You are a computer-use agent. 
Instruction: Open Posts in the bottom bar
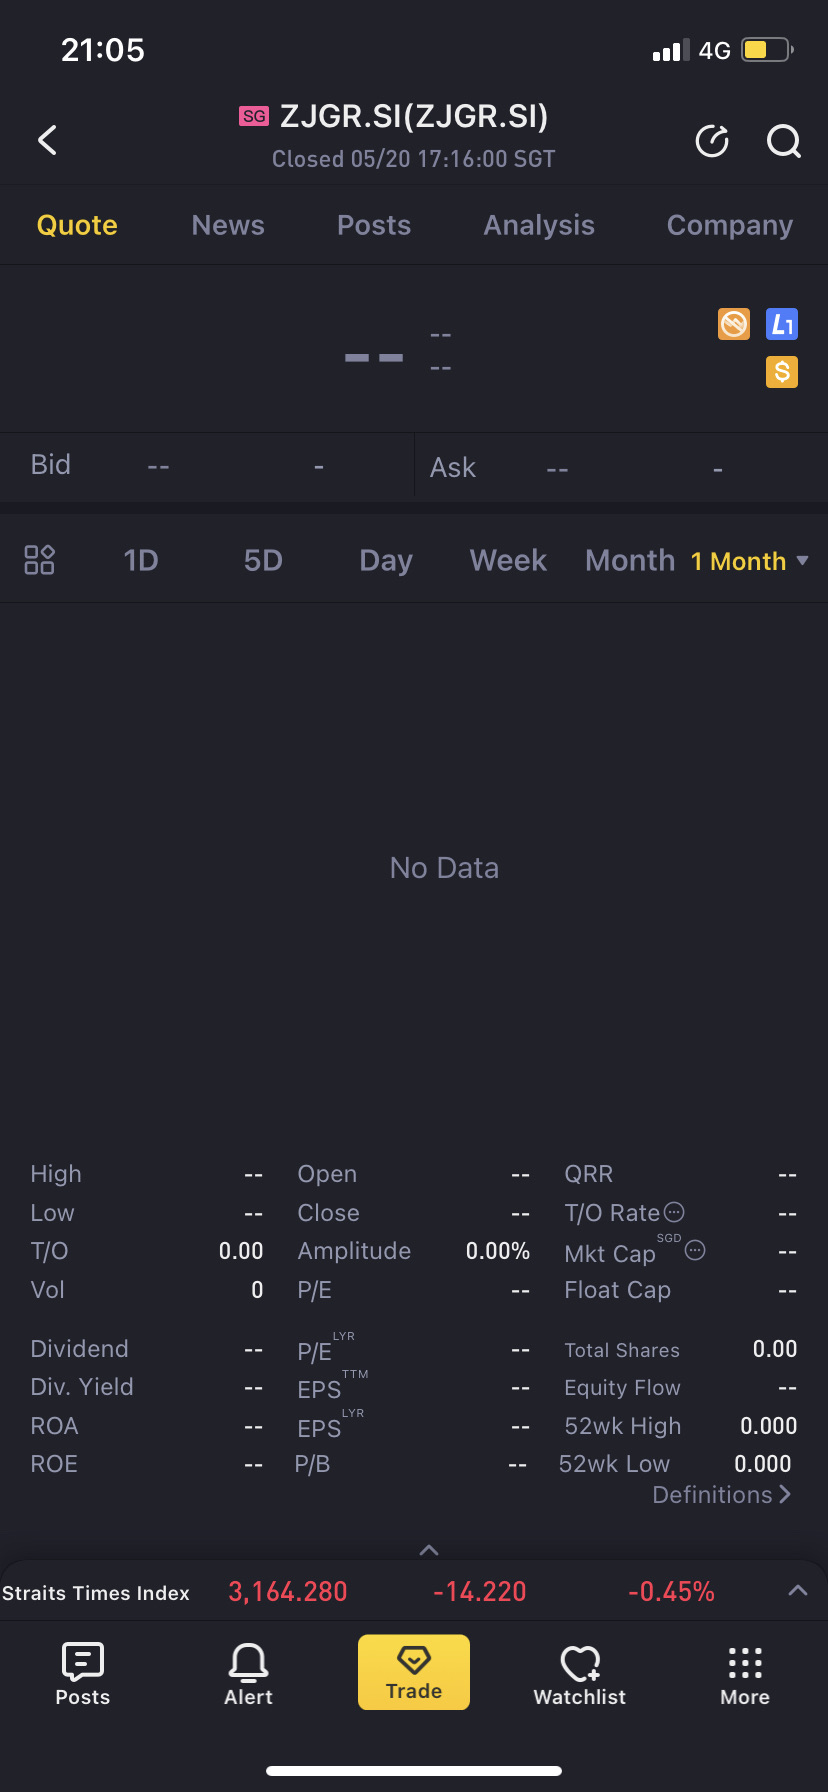pos(83,1674)
